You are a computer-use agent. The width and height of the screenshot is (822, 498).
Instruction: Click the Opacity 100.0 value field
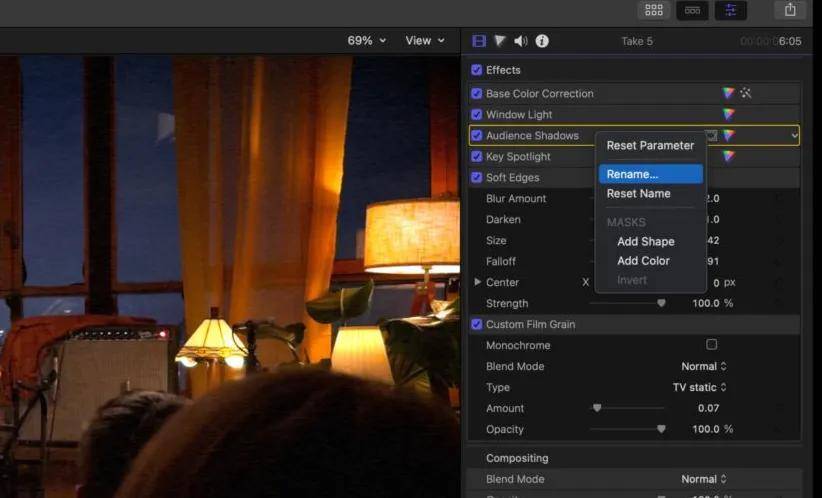(x=706, y=429)
